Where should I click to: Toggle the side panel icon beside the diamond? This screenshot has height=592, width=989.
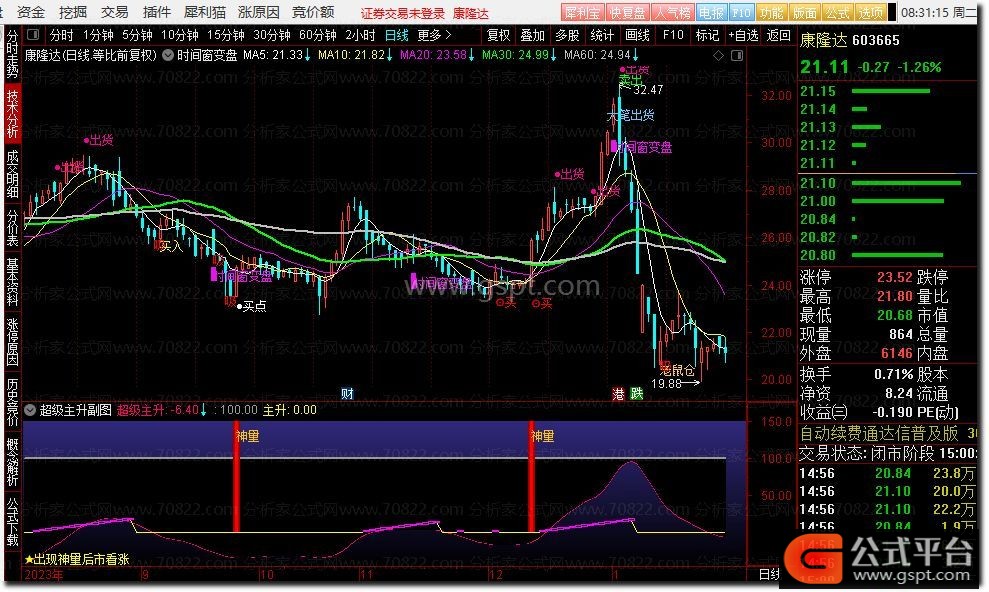pos(737,55)
